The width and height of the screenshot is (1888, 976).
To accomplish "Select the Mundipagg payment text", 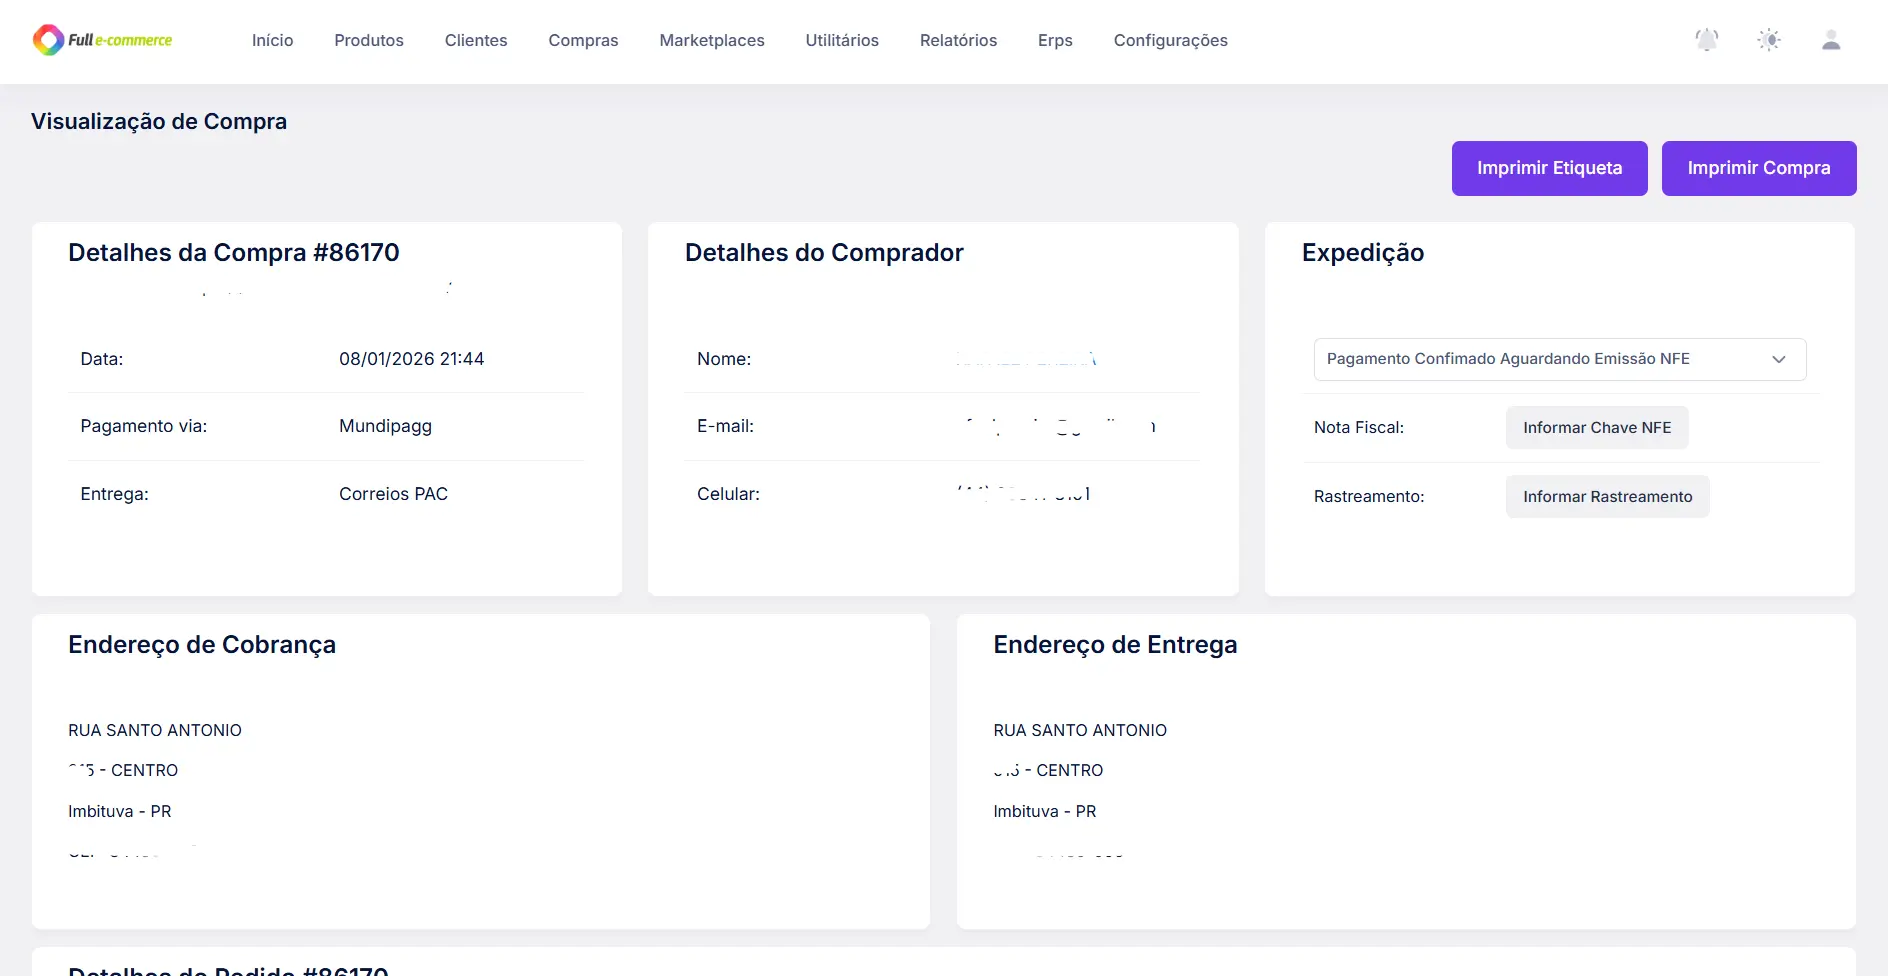I will (x=385, y=426).
